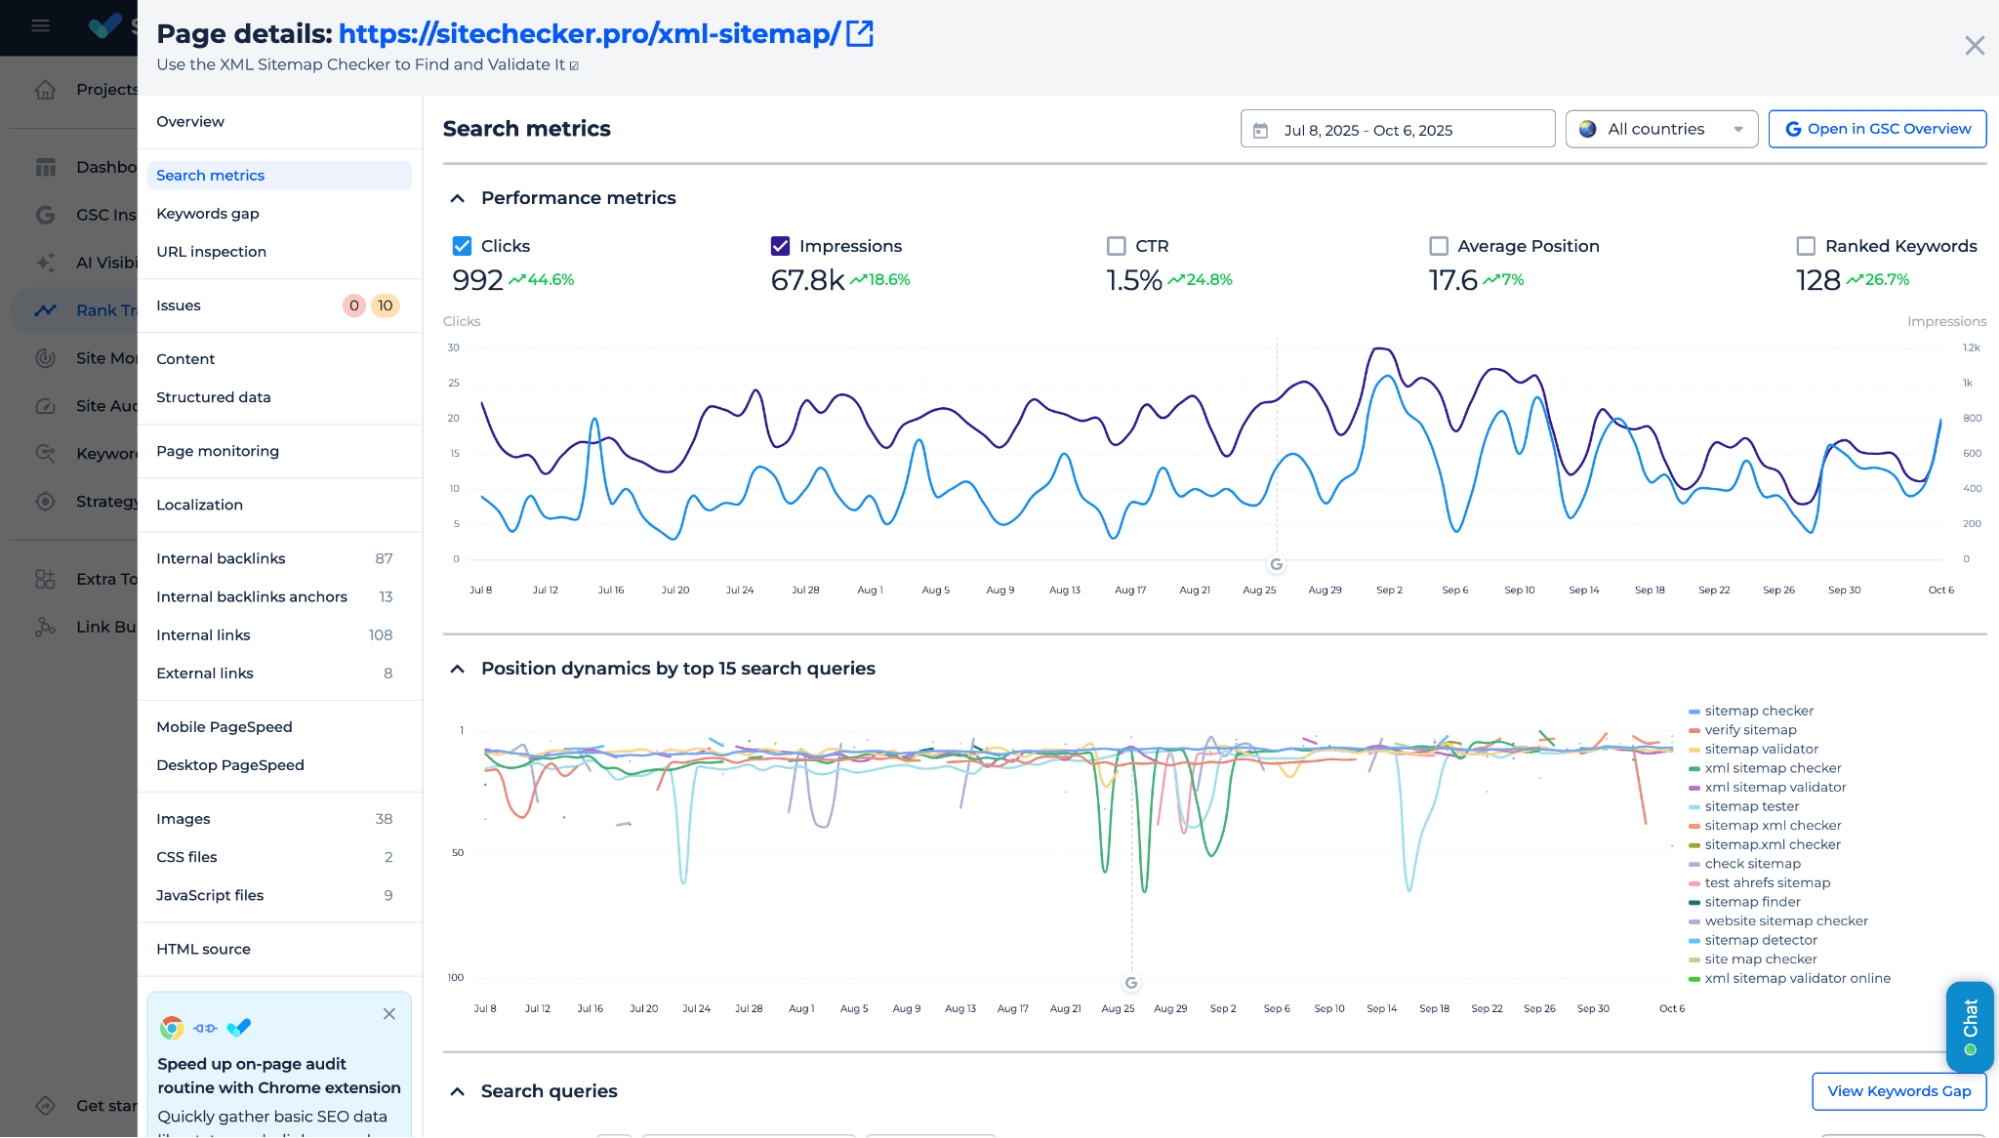Open page URL via external link icon
1999x1138 pixels.
point(859,34)
